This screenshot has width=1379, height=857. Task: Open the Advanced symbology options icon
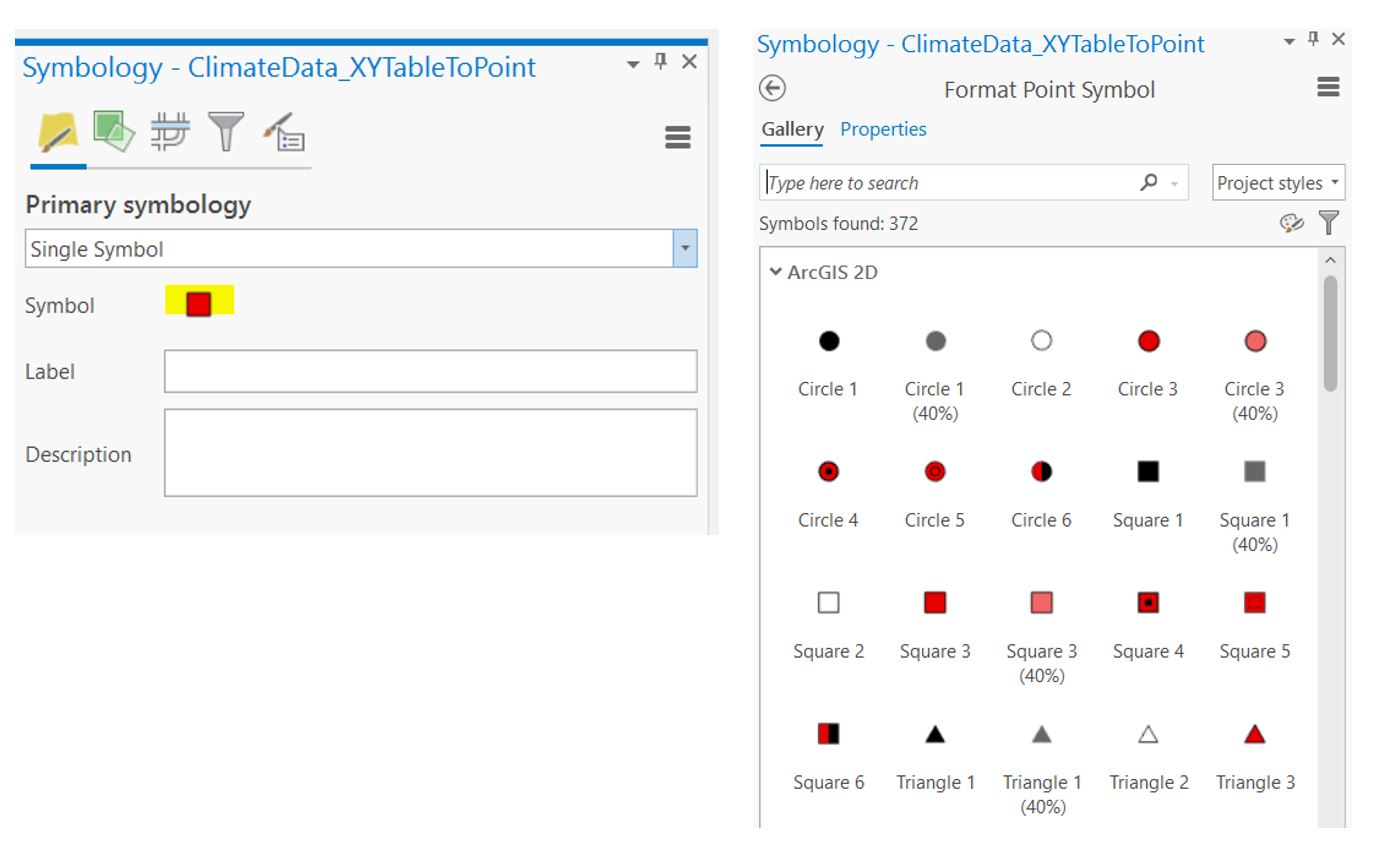284,132
